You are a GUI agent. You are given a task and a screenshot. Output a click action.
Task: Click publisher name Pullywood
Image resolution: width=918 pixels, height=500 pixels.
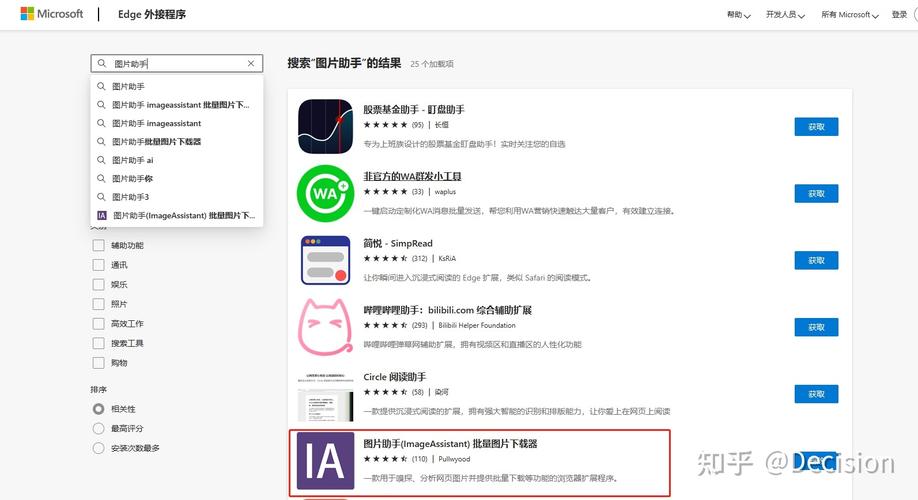click(454, 459)
